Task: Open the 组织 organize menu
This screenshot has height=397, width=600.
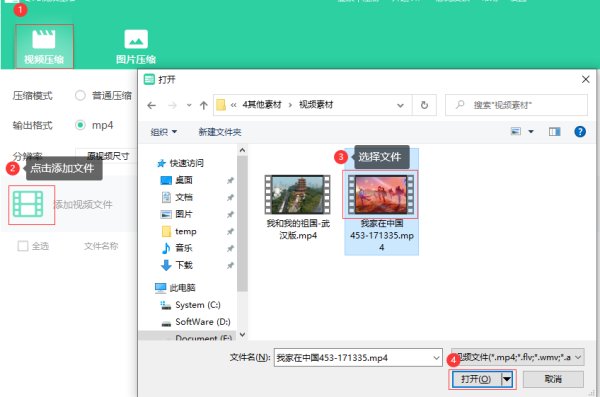Action: (x=164, y=132)
